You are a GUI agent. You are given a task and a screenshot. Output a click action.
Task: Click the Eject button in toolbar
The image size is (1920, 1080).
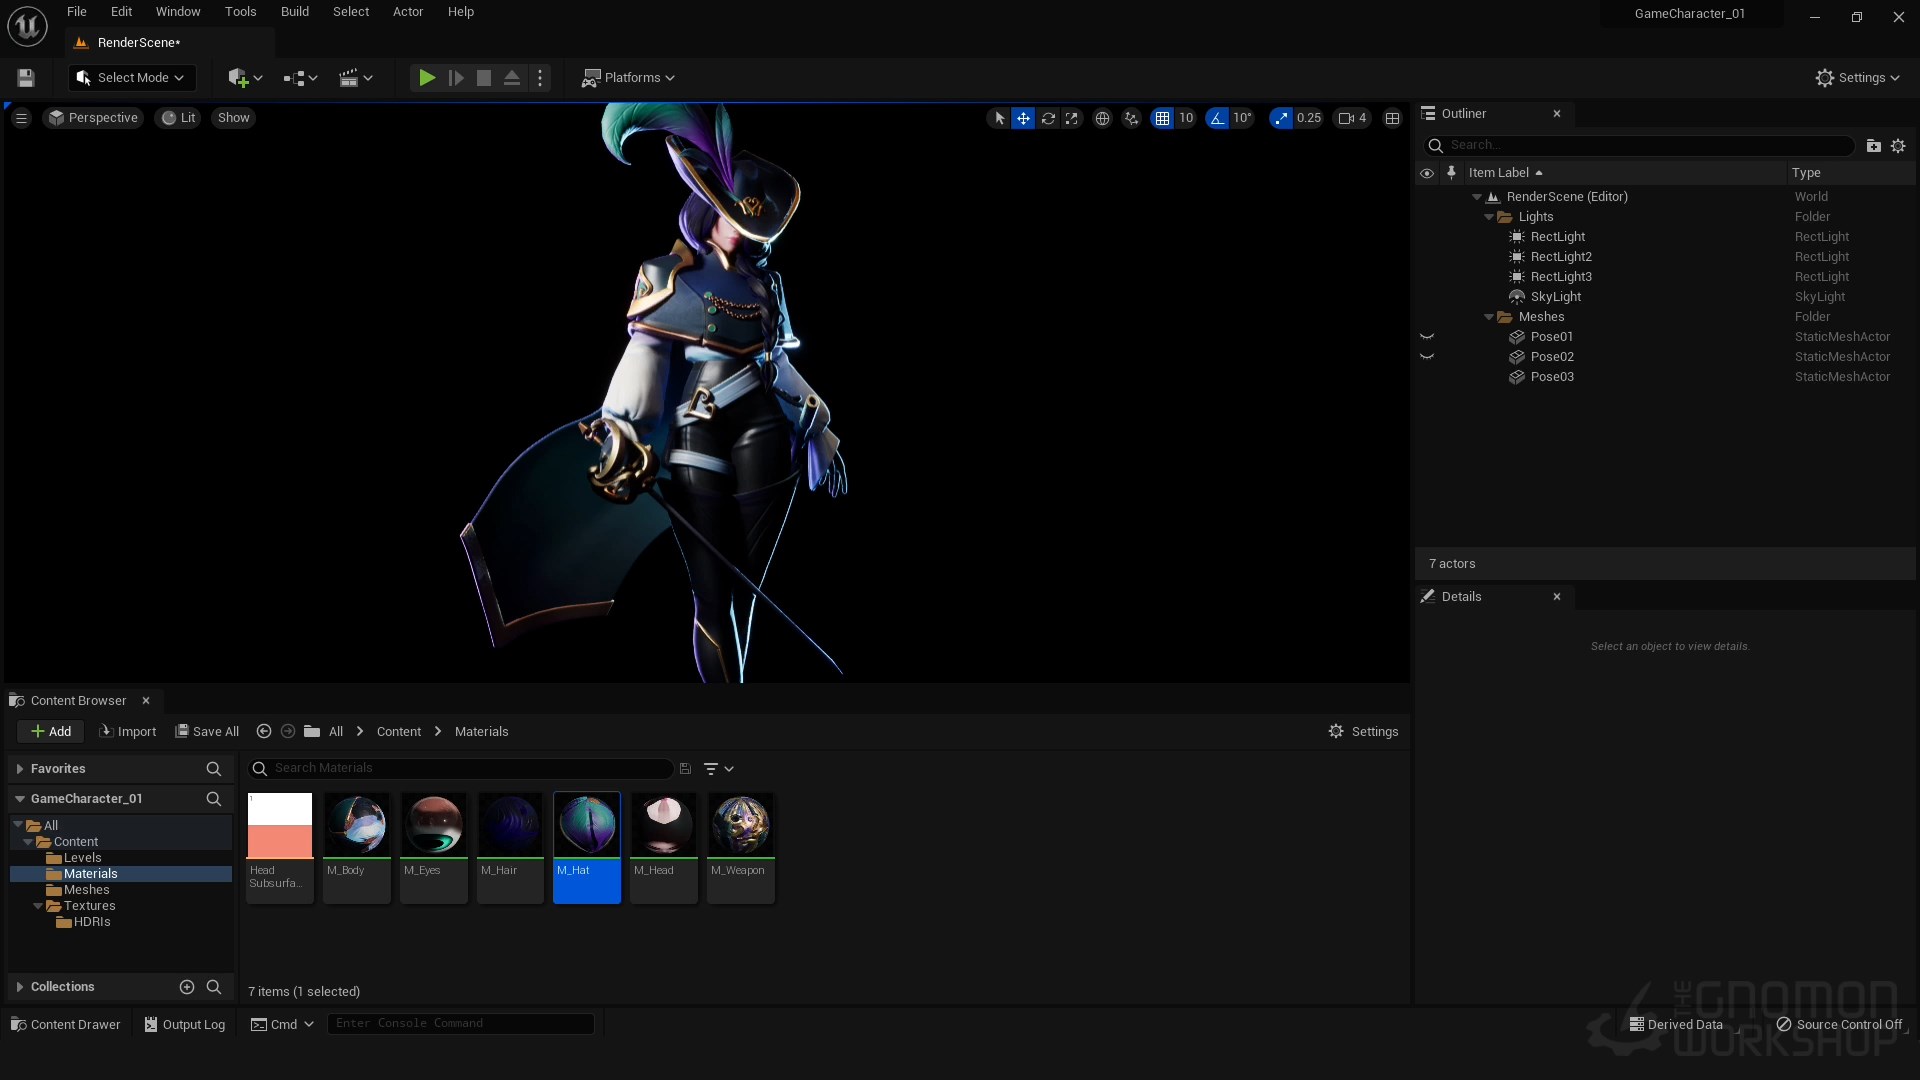pyautogui.click(x=511, y=78)
